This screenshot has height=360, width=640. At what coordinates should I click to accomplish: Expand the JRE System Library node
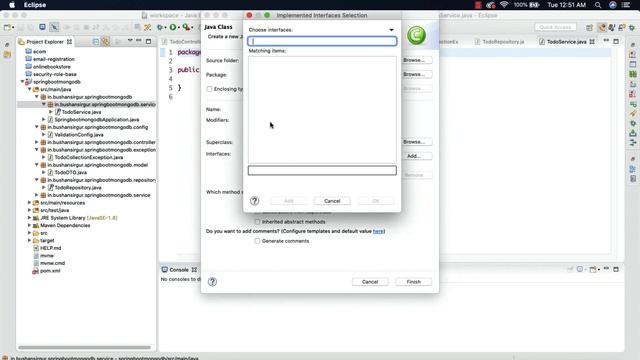coord(30,218)
